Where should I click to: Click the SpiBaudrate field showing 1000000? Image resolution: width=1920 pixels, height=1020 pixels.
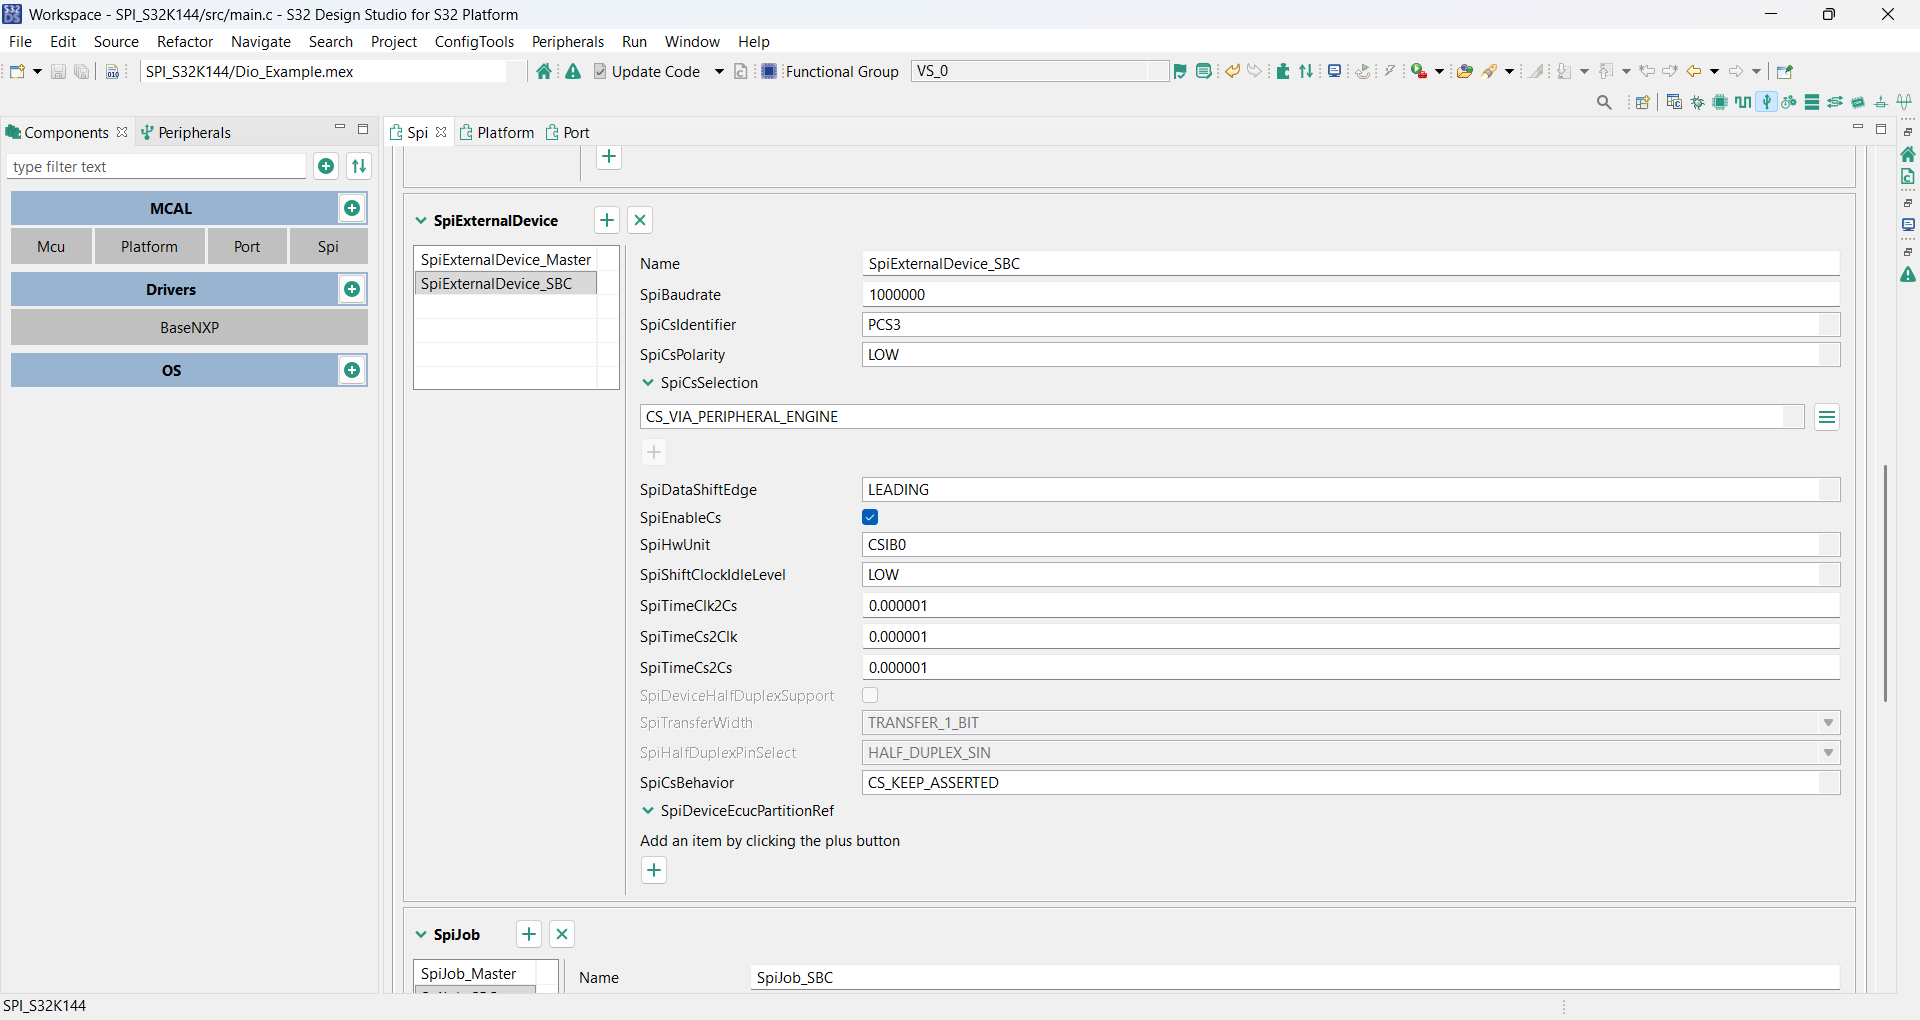(1351, 295)
